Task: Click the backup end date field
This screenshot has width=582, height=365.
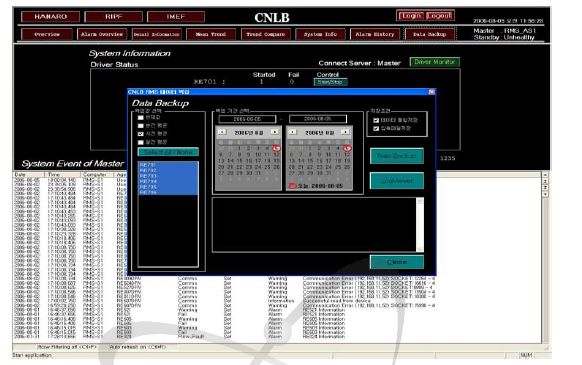Action: point(318,119)
